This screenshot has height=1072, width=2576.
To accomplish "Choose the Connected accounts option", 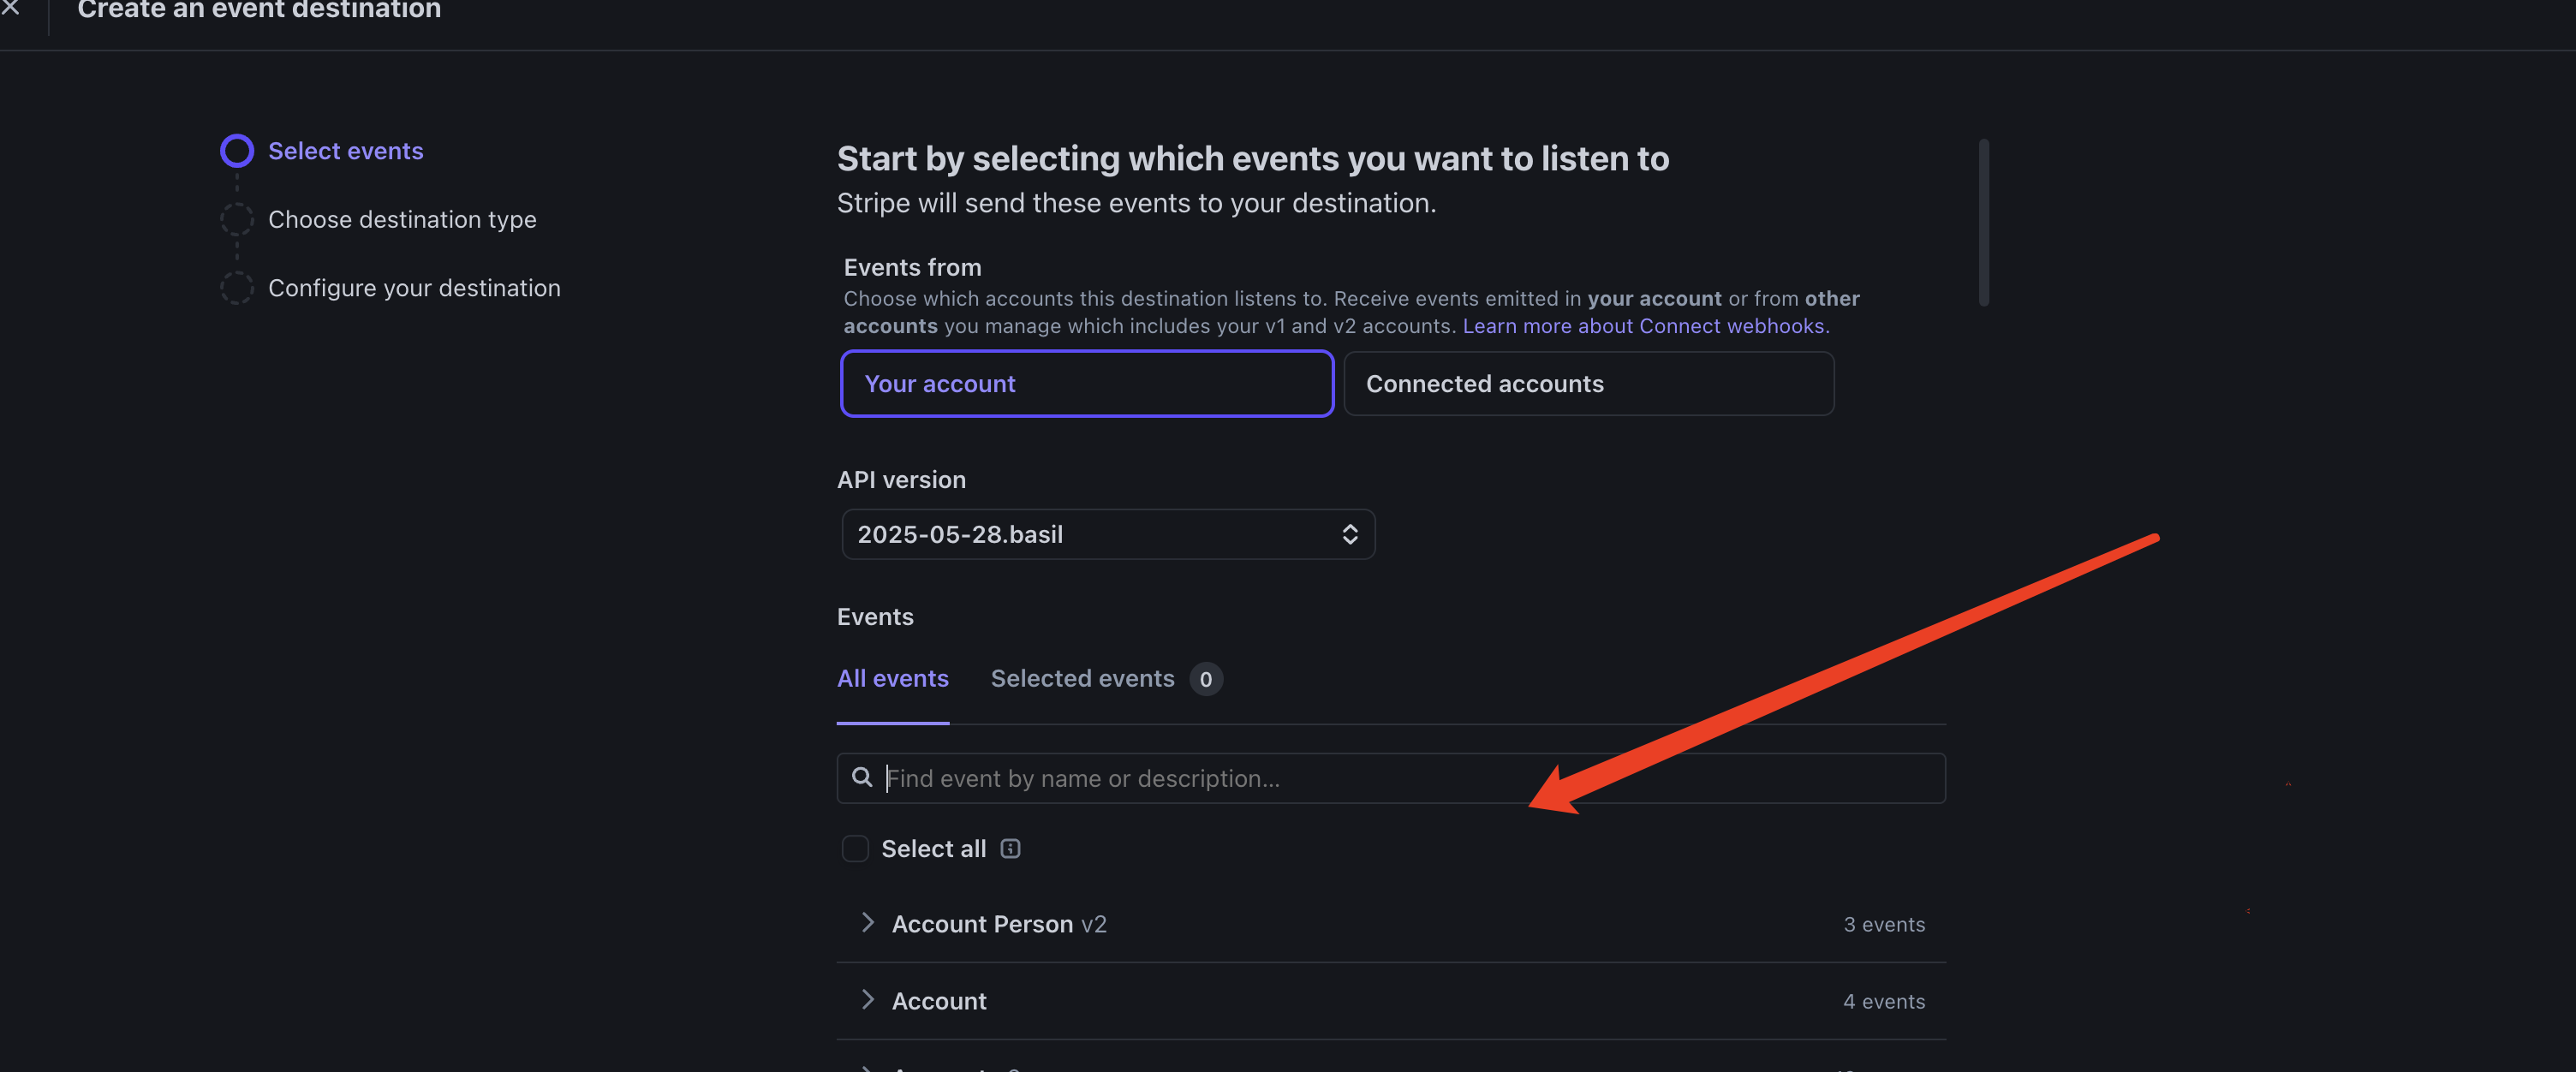I will point(1589,383).
